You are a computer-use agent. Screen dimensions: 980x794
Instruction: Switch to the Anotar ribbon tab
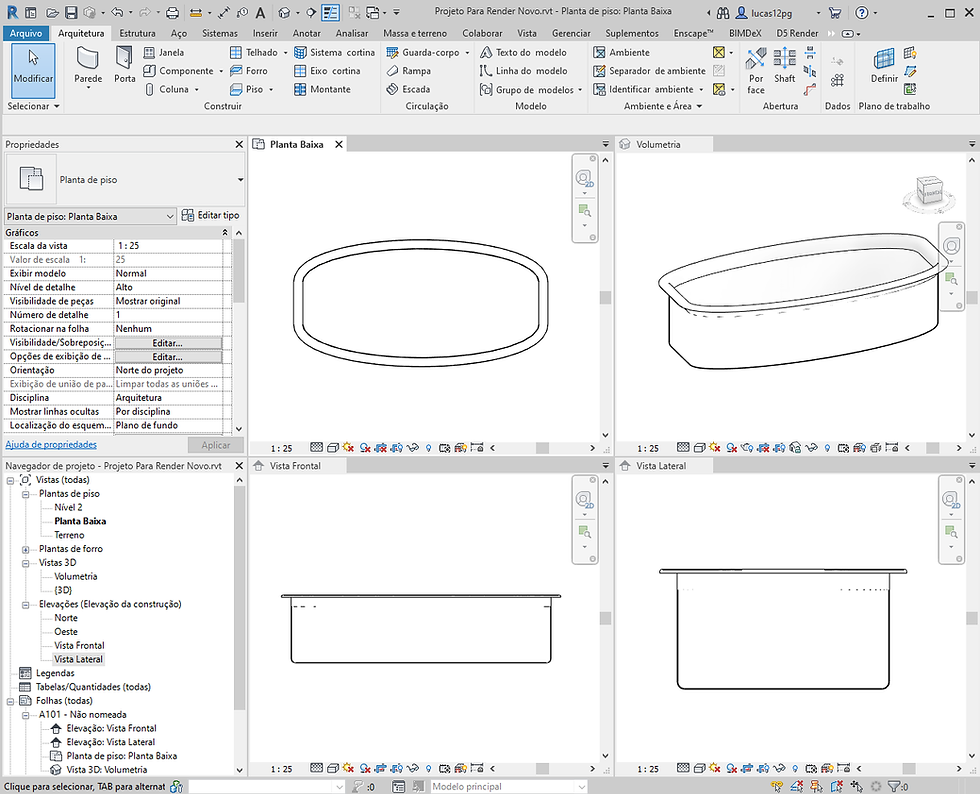307,33
